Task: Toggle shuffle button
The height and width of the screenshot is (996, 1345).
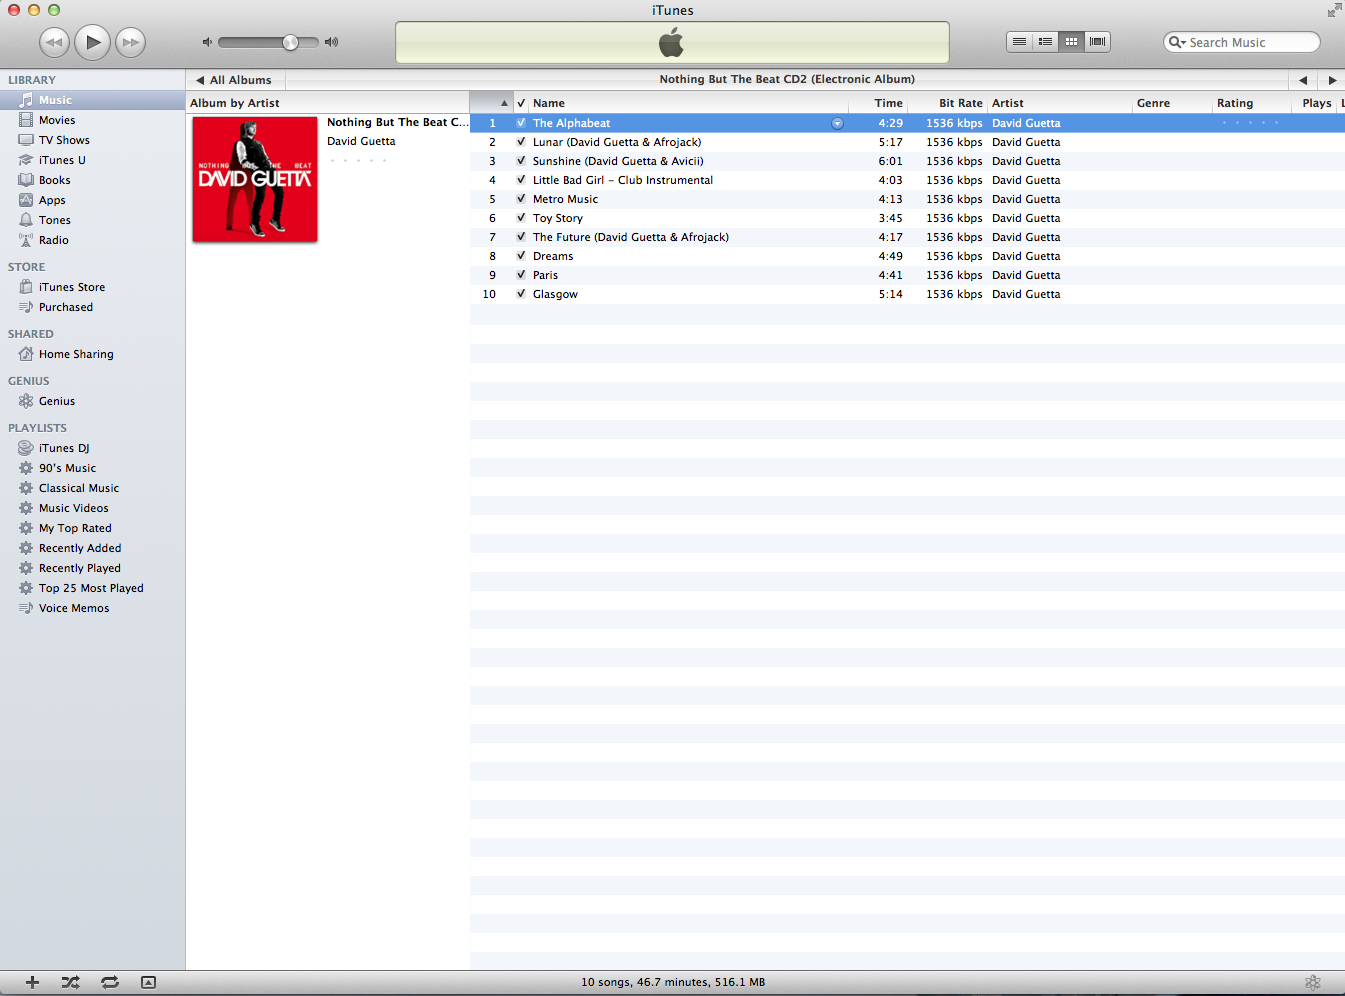Action: coord(70,982)
